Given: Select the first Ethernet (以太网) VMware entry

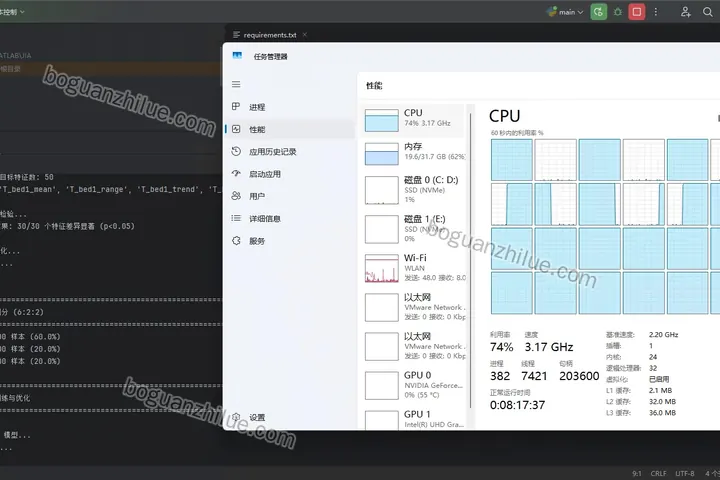Looking at the screenshot, I should [x=414, y=307].
